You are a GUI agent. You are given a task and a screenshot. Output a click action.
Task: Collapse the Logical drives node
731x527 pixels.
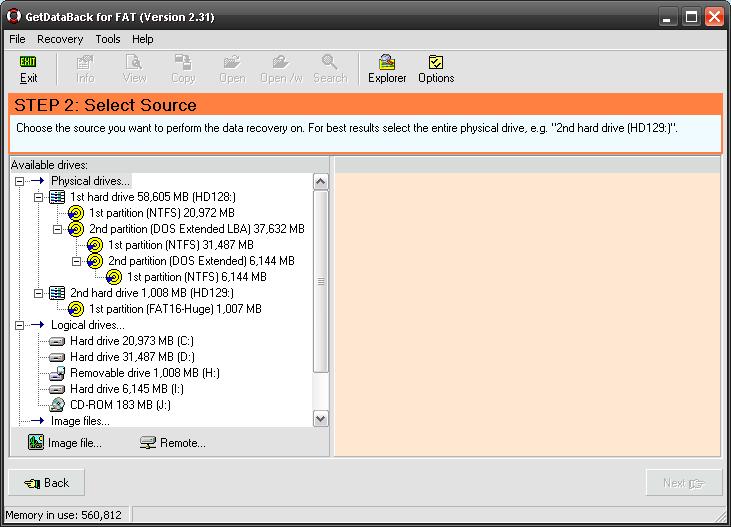(x=19, y=325)
